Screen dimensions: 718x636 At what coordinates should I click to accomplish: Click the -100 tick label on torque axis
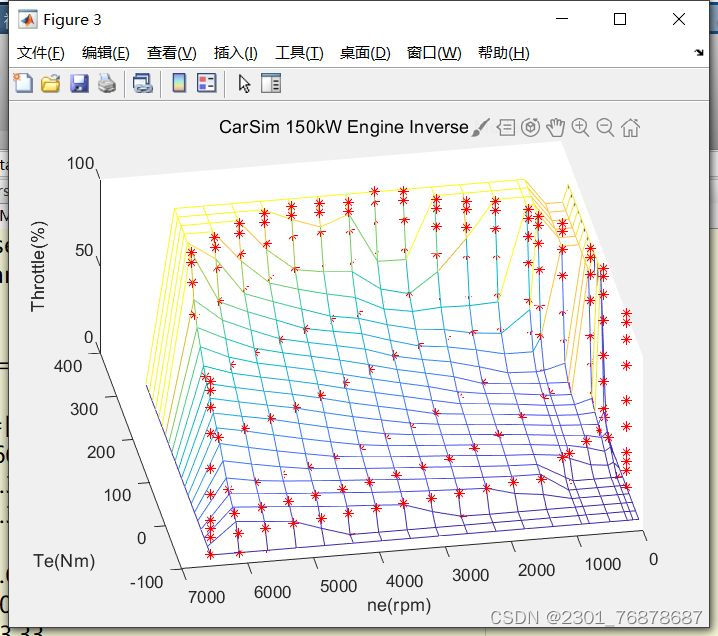(x=147, y=582)
